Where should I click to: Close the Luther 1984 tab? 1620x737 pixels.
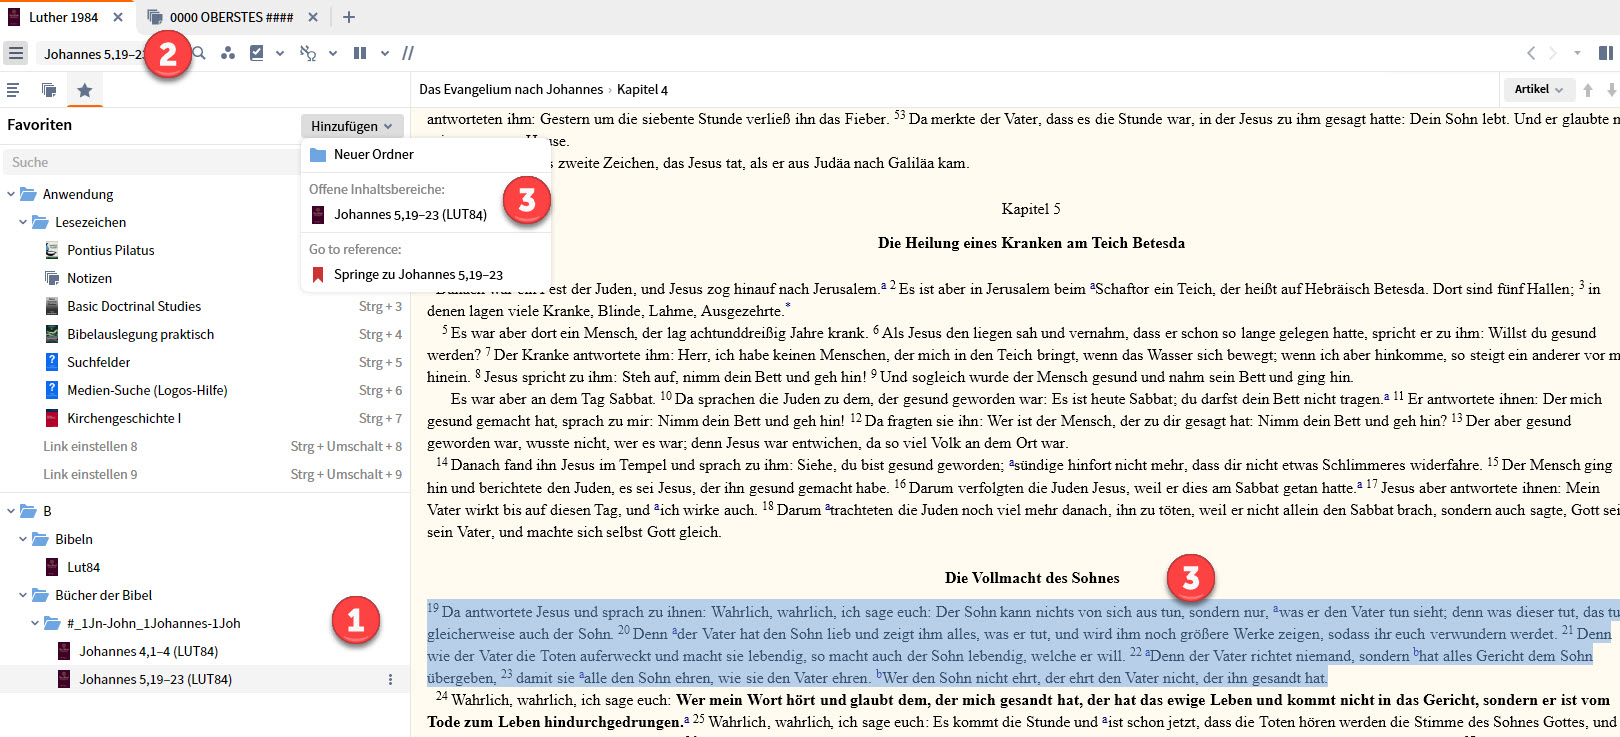coord(118,17)
